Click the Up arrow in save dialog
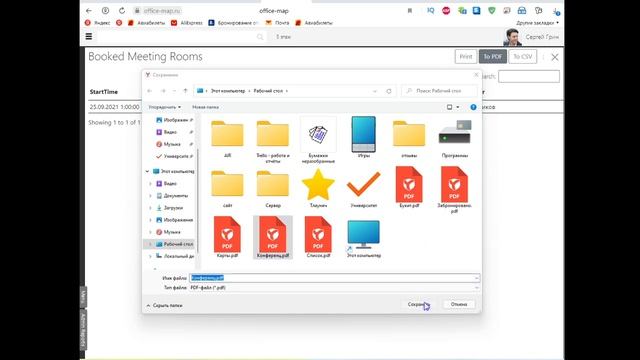The width and height of the screenshot is (640, 360). click(x=185, y=91)
